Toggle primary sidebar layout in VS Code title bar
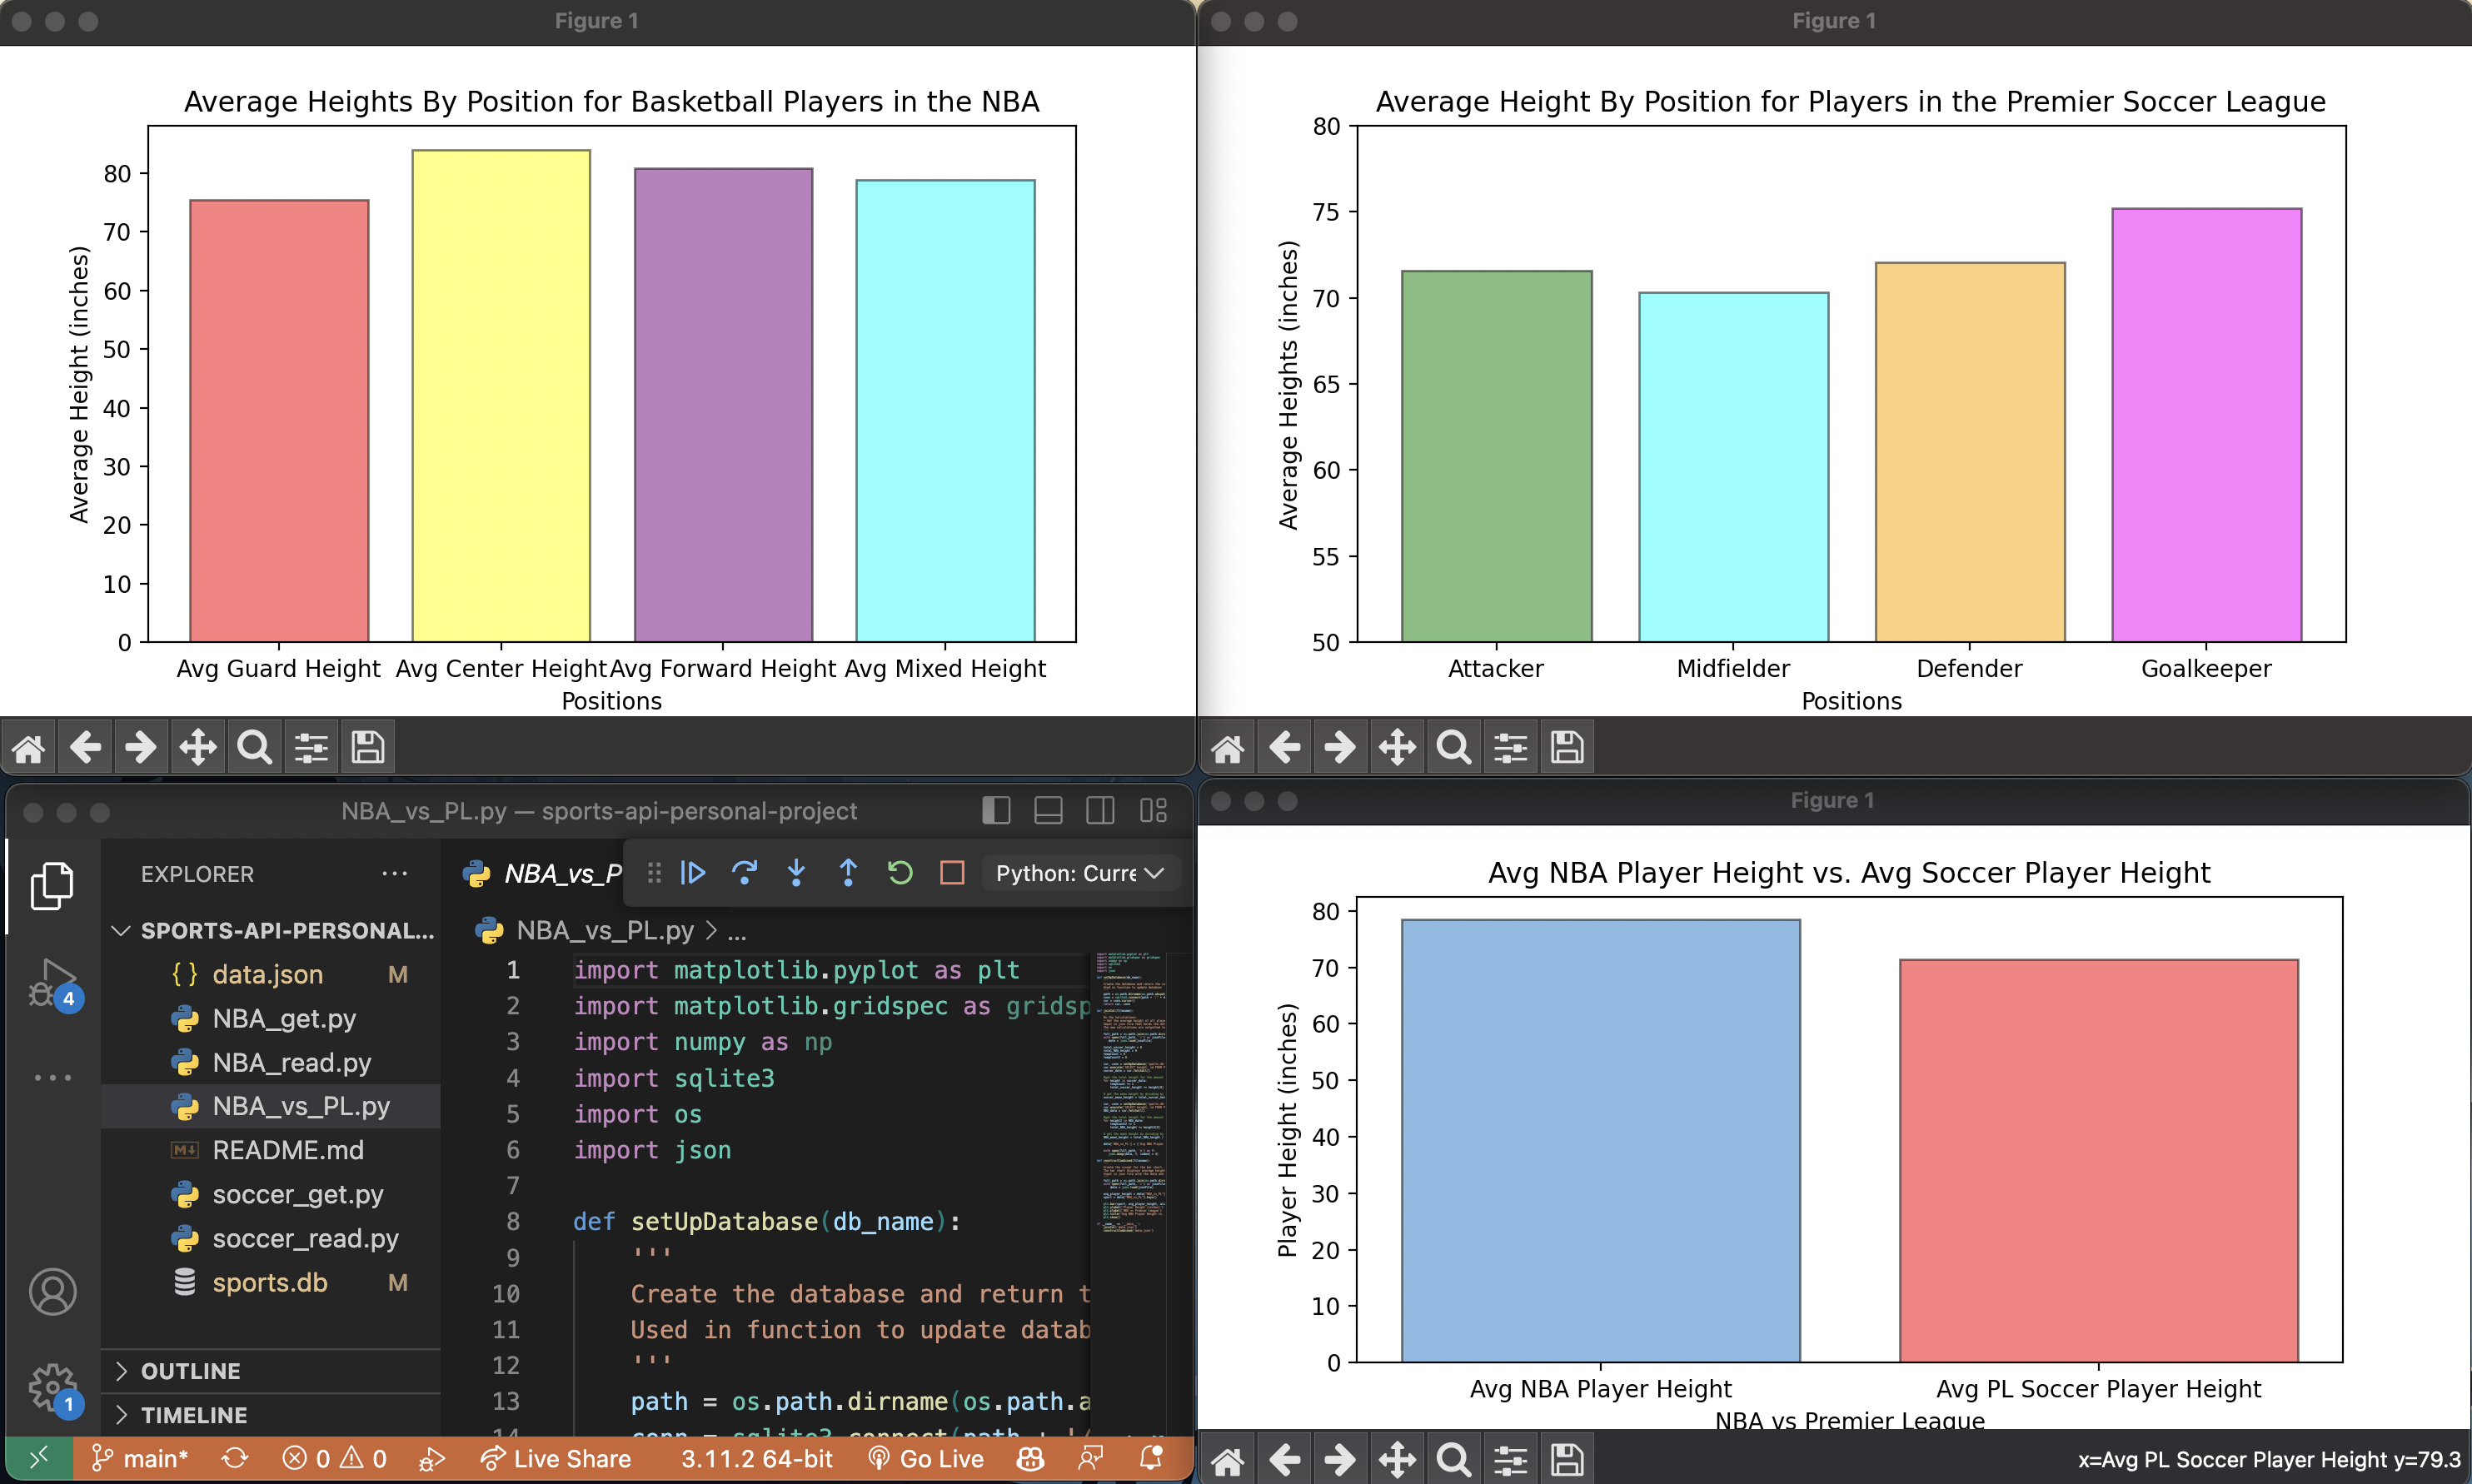 tap(996, 810)
